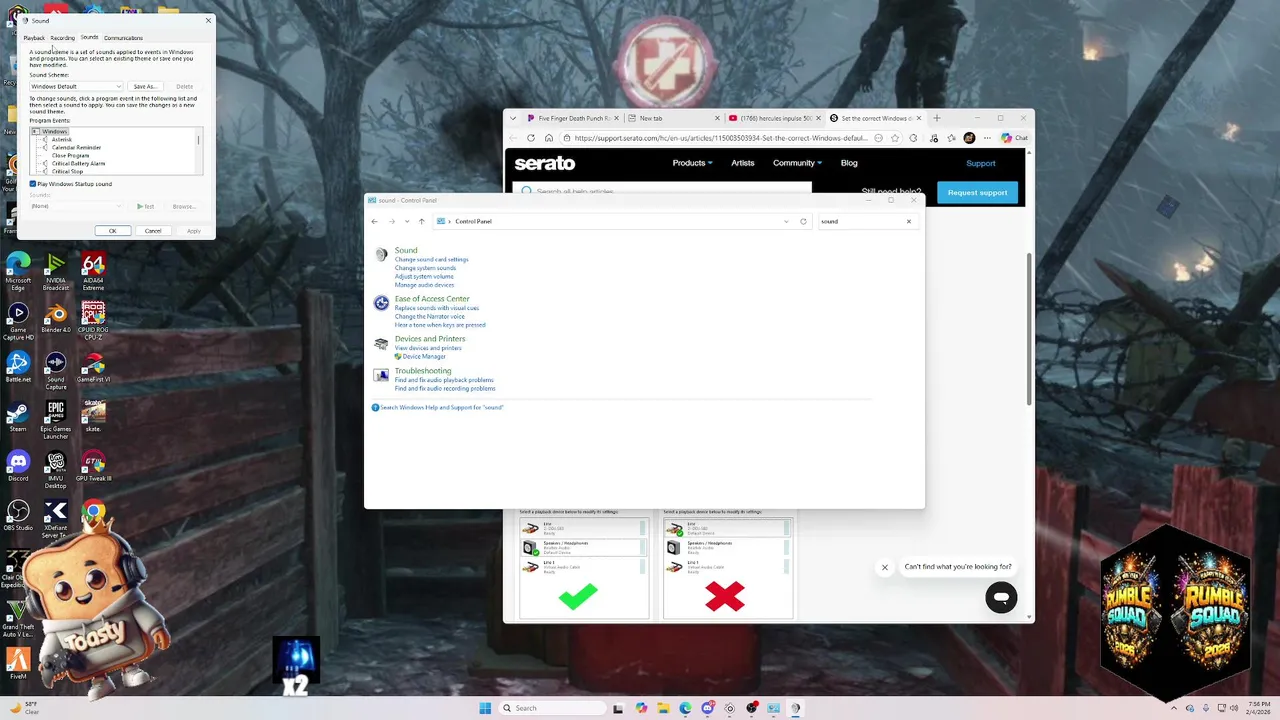Click the browser page vertical scrollbar

click(x=1029, y=328)
